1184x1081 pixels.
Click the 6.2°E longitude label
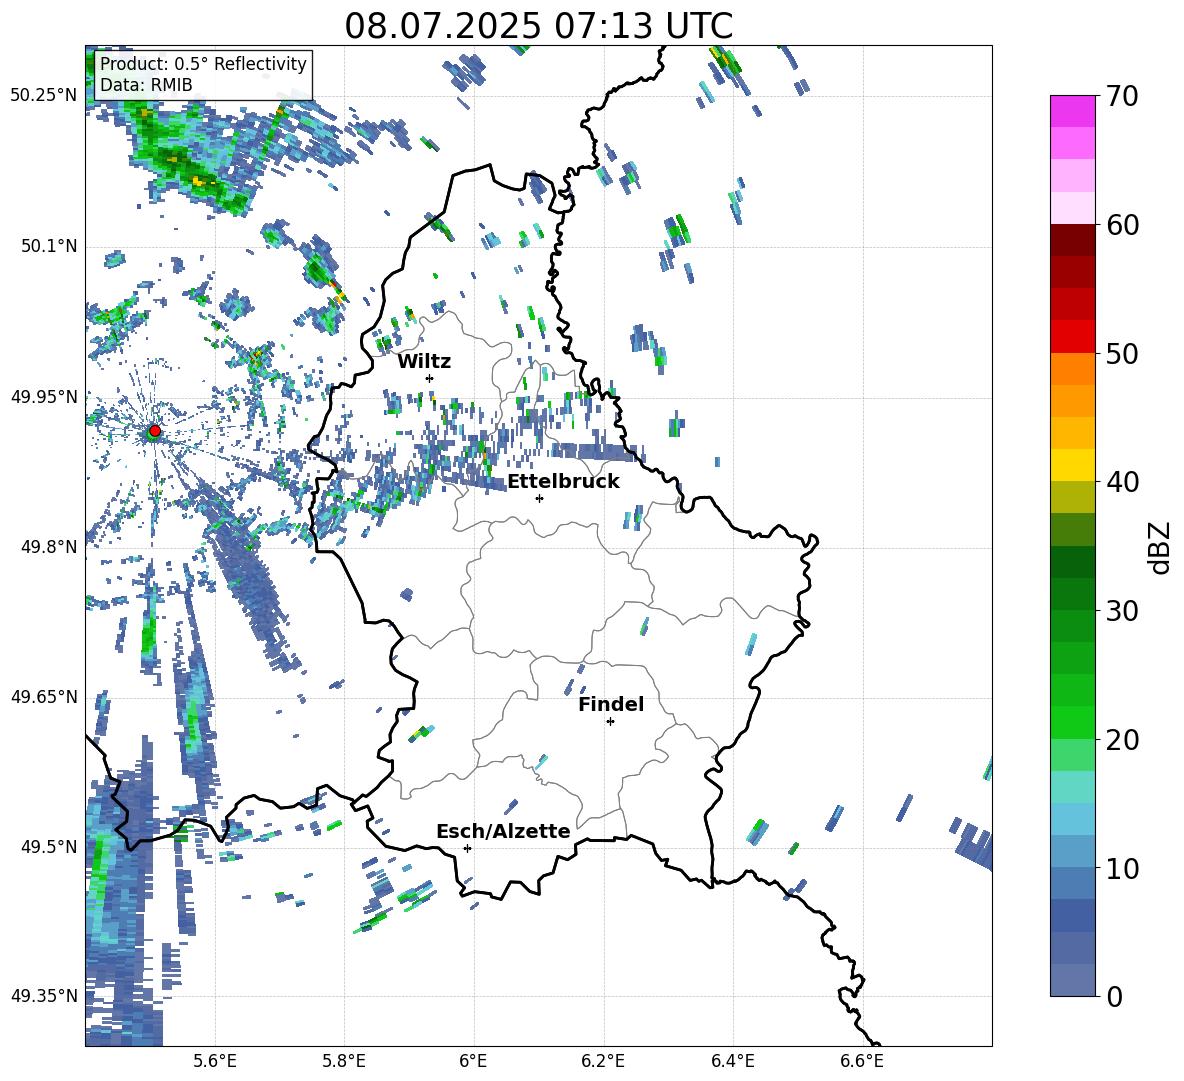[x=603, y=1061]
